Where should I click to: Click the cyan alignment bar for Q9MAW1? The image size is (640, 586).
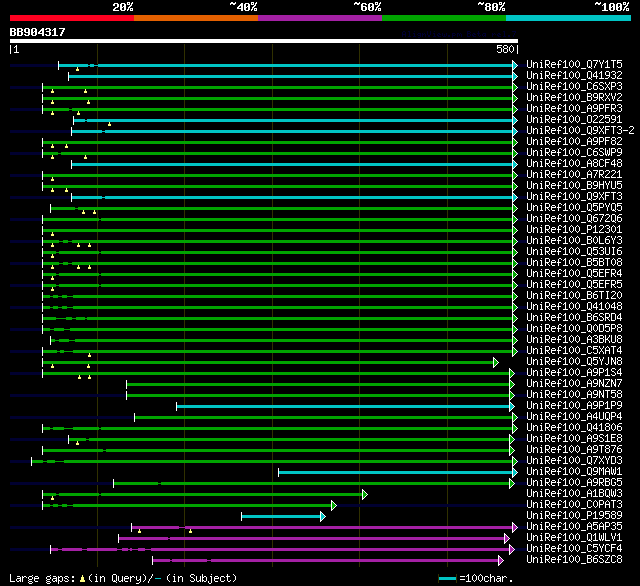396,473
